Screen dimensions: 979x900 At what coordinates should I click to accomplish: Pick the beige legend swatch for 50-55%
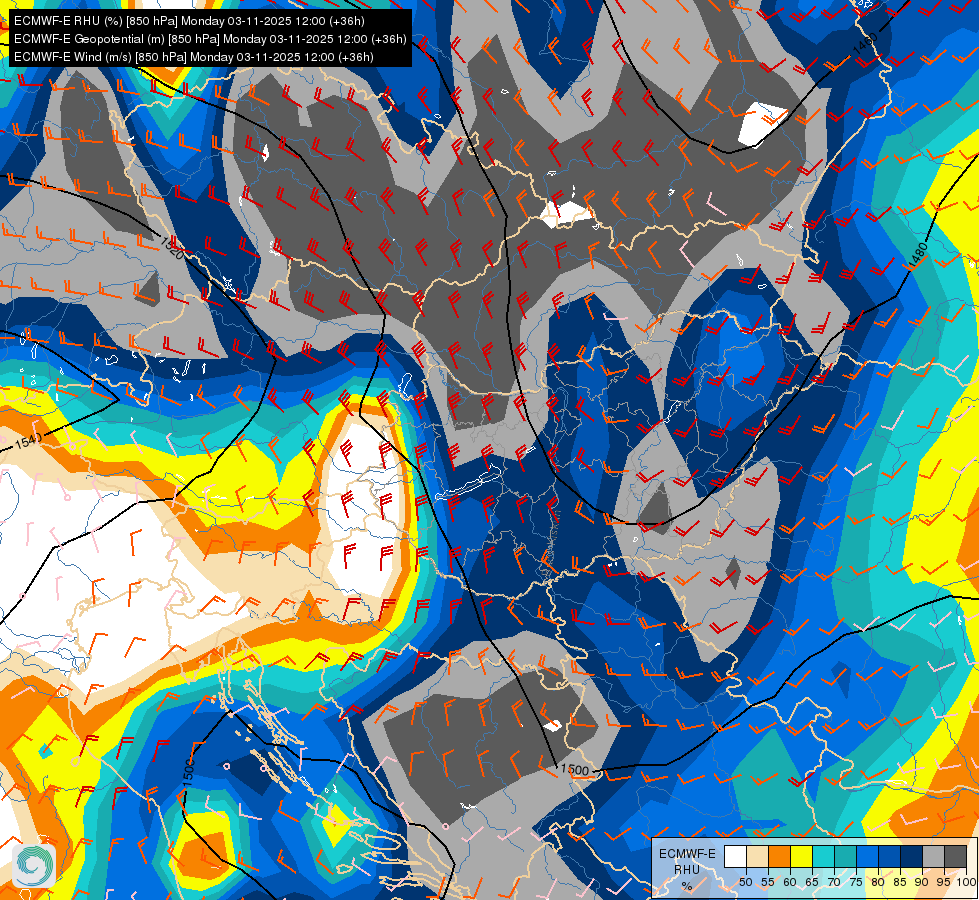(757, 856)
